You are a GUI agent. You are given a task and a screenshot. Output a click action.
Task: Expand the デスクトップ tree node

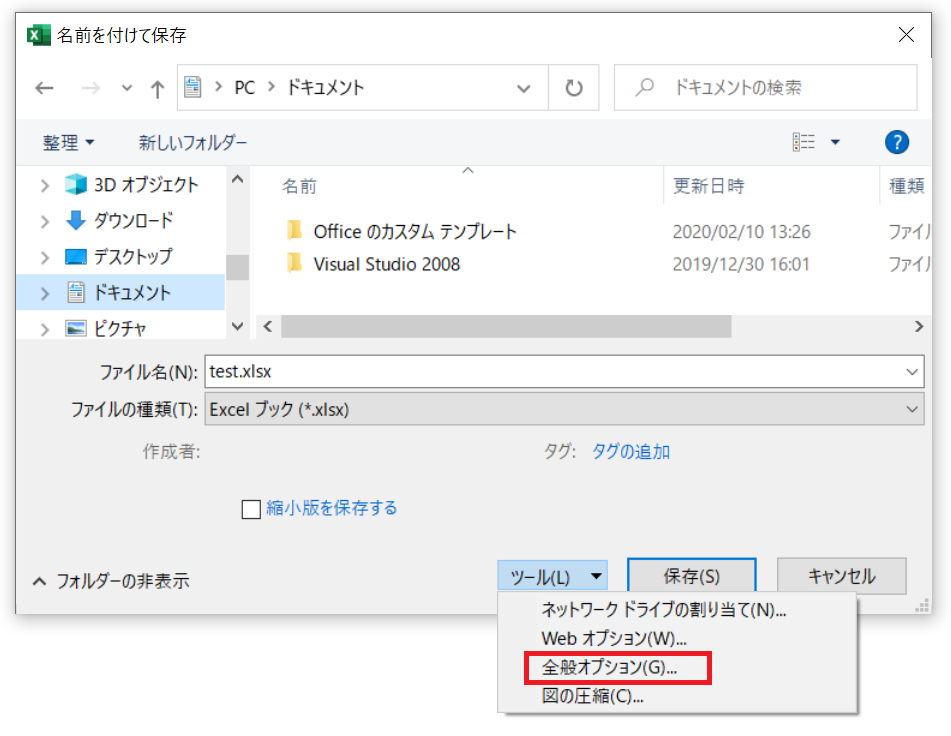coord(44,258)
